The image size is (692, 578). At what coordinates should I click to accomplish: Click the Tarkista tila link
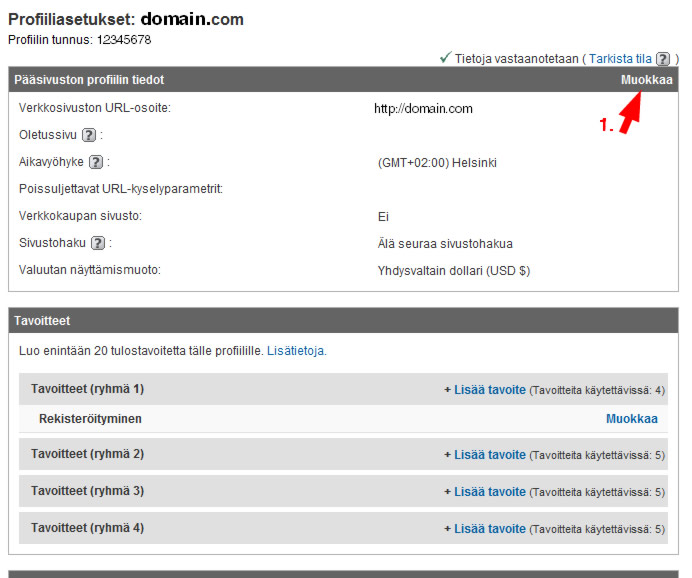point(620,59)
